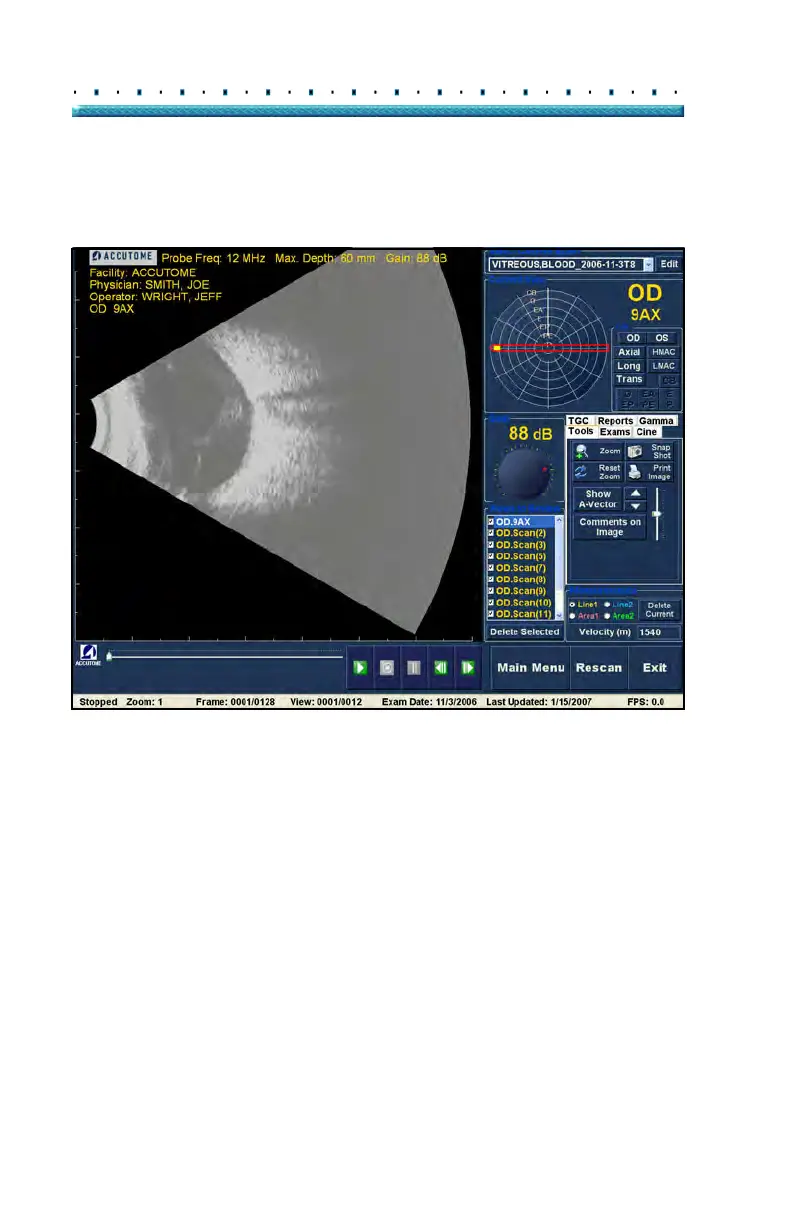Screen dimensions: 792x1224
Task: Uncheck the OD.Scan(2) checkbox
Action: coord(491,534)
